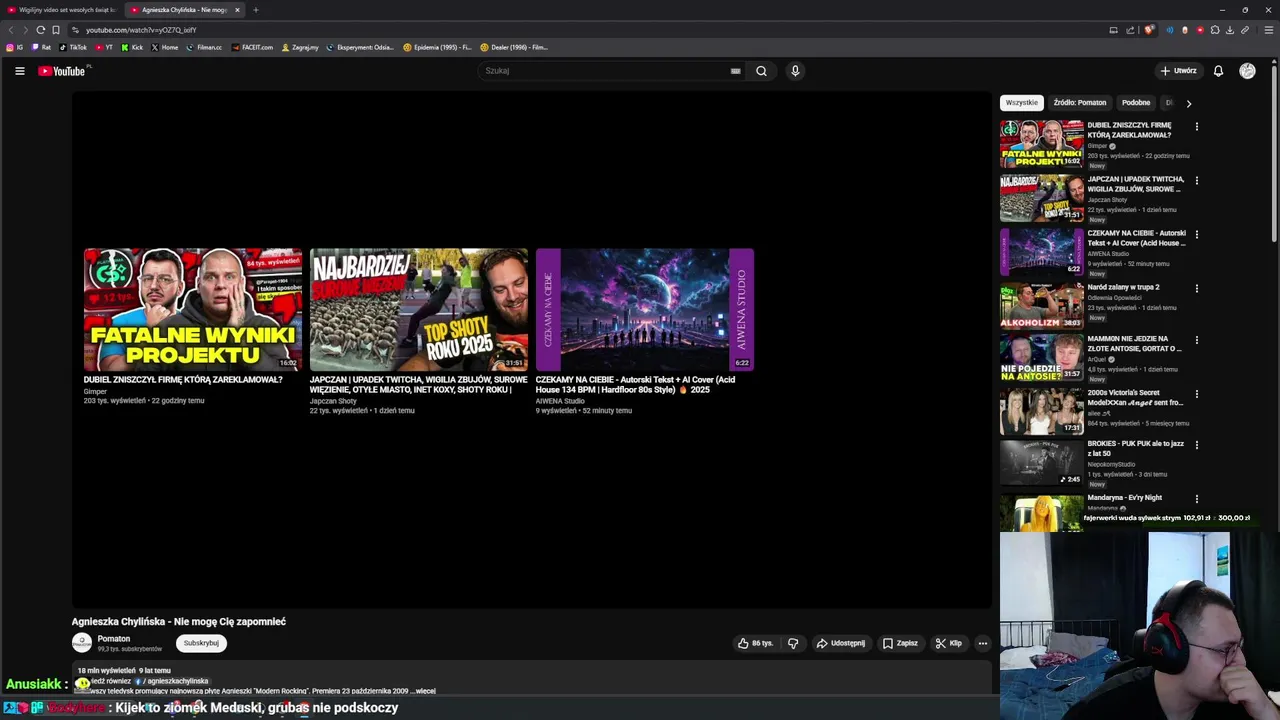This screenshot has height=720, width=1280.
Task: Click the Subskrybuj button
Action: click(201, 643)
